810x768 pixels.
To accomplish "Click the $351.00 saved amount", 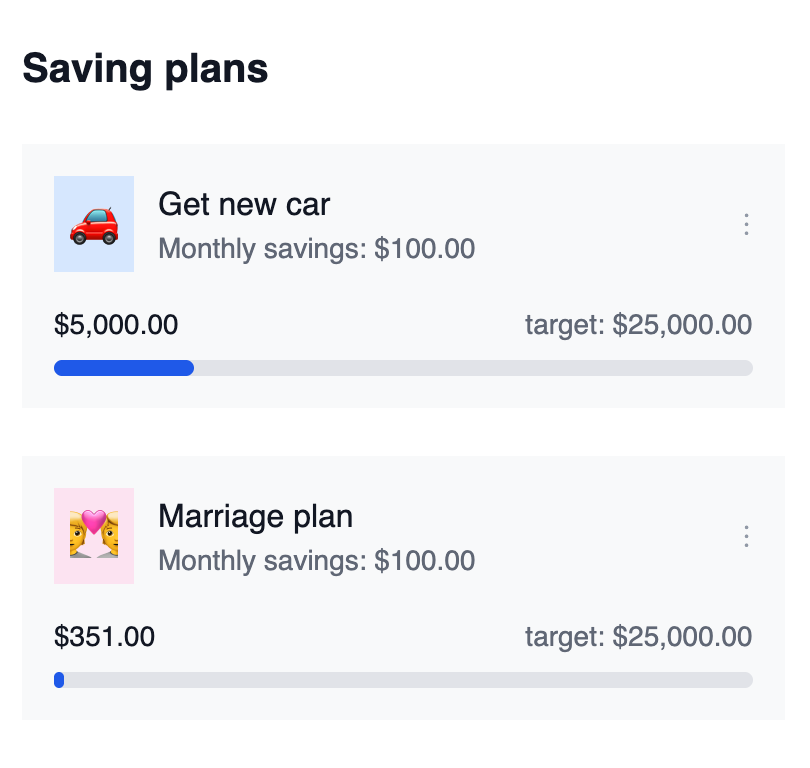I will [105, 637].
